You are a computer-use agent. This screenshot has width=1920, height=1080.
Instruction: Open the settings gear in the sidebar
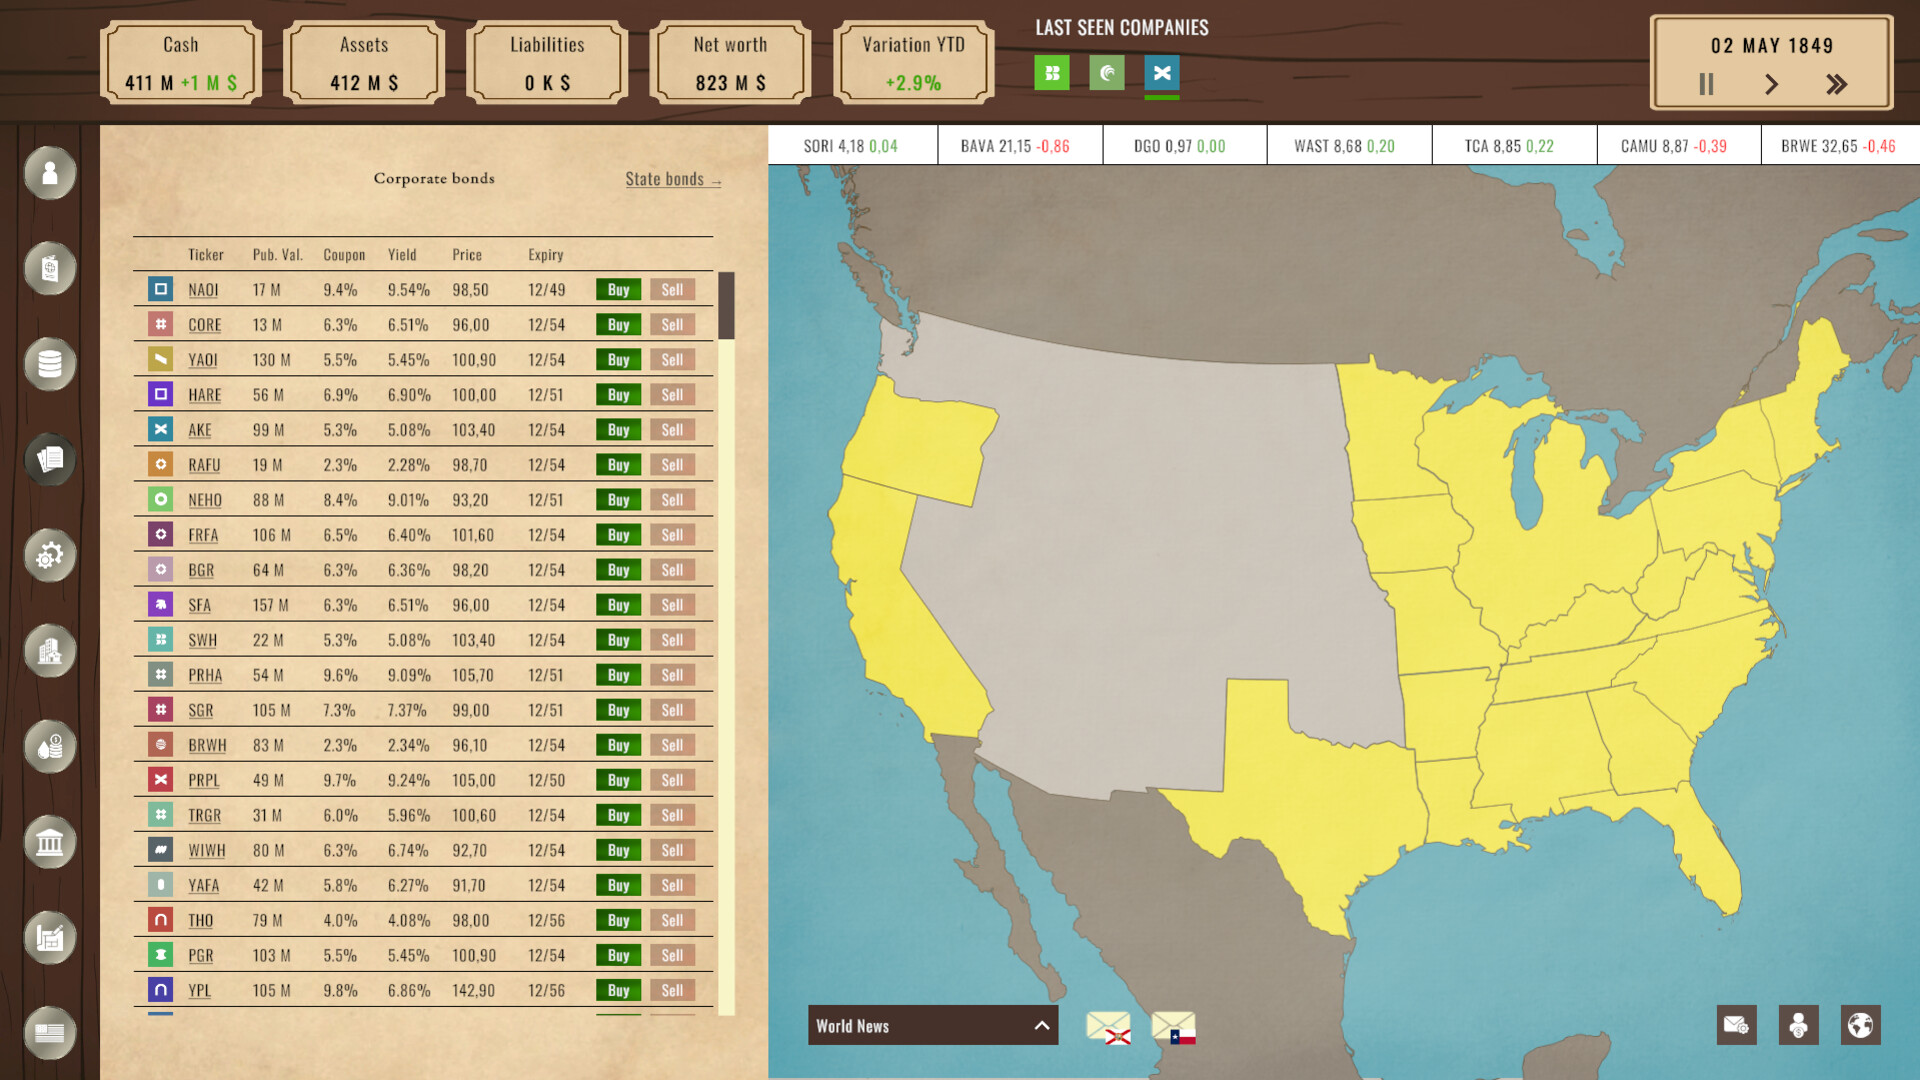[49, 554]
